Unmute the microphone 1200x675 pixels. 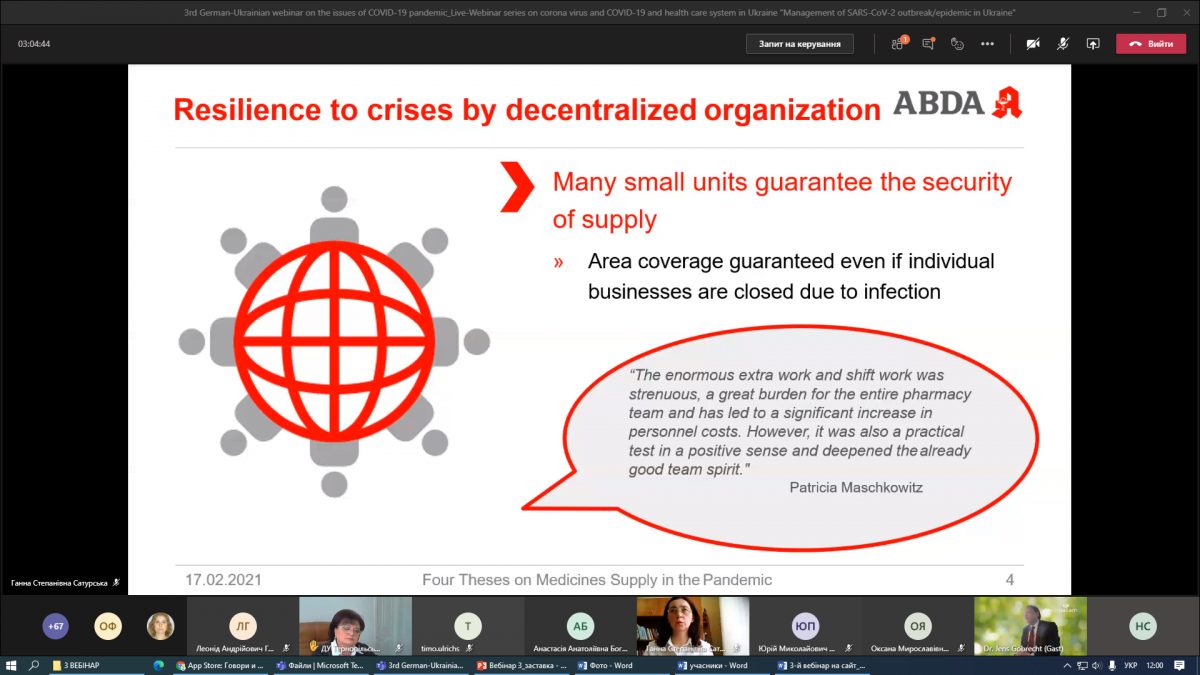tap(1063, 44)
